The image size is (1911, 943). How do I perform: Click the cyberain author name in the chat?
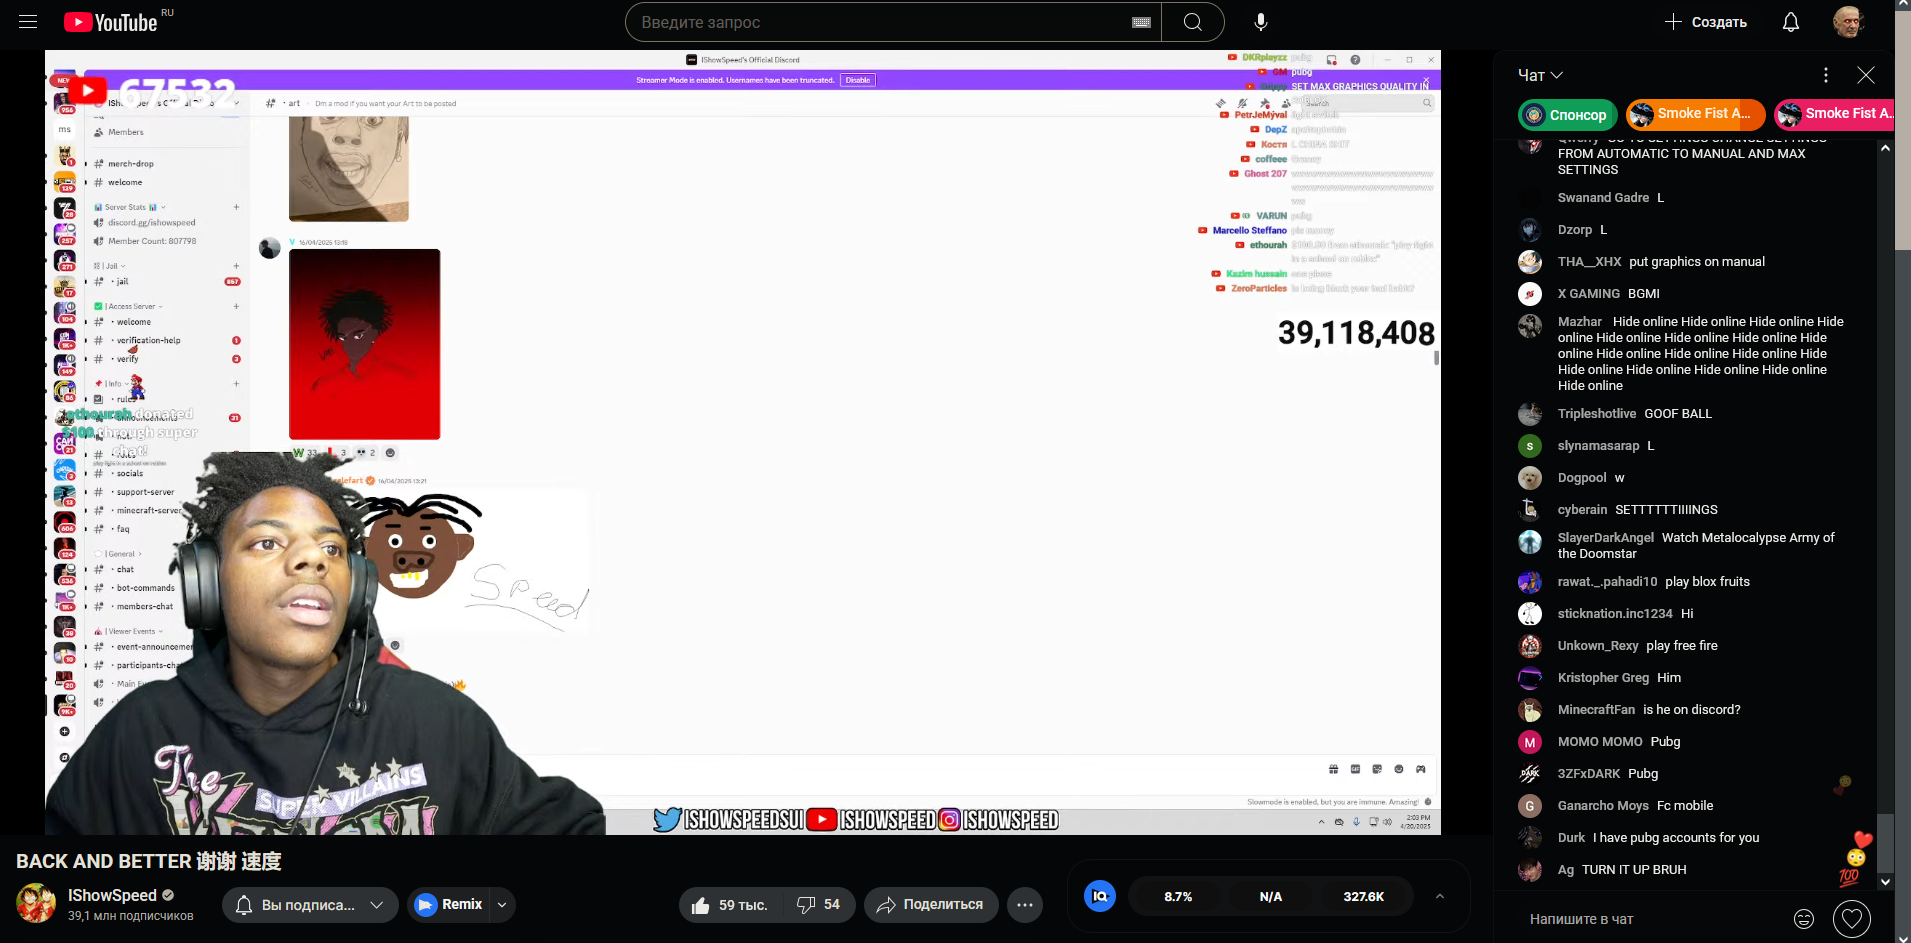(x=1582, y=510)
